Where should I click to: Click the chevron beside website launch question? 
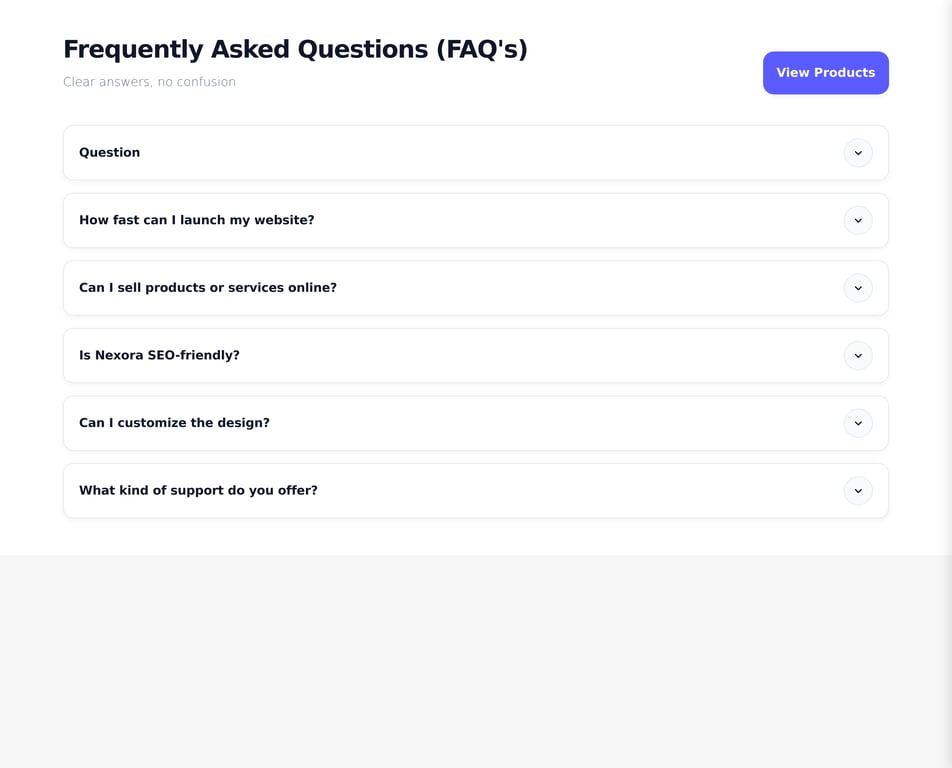coord(858,220)
